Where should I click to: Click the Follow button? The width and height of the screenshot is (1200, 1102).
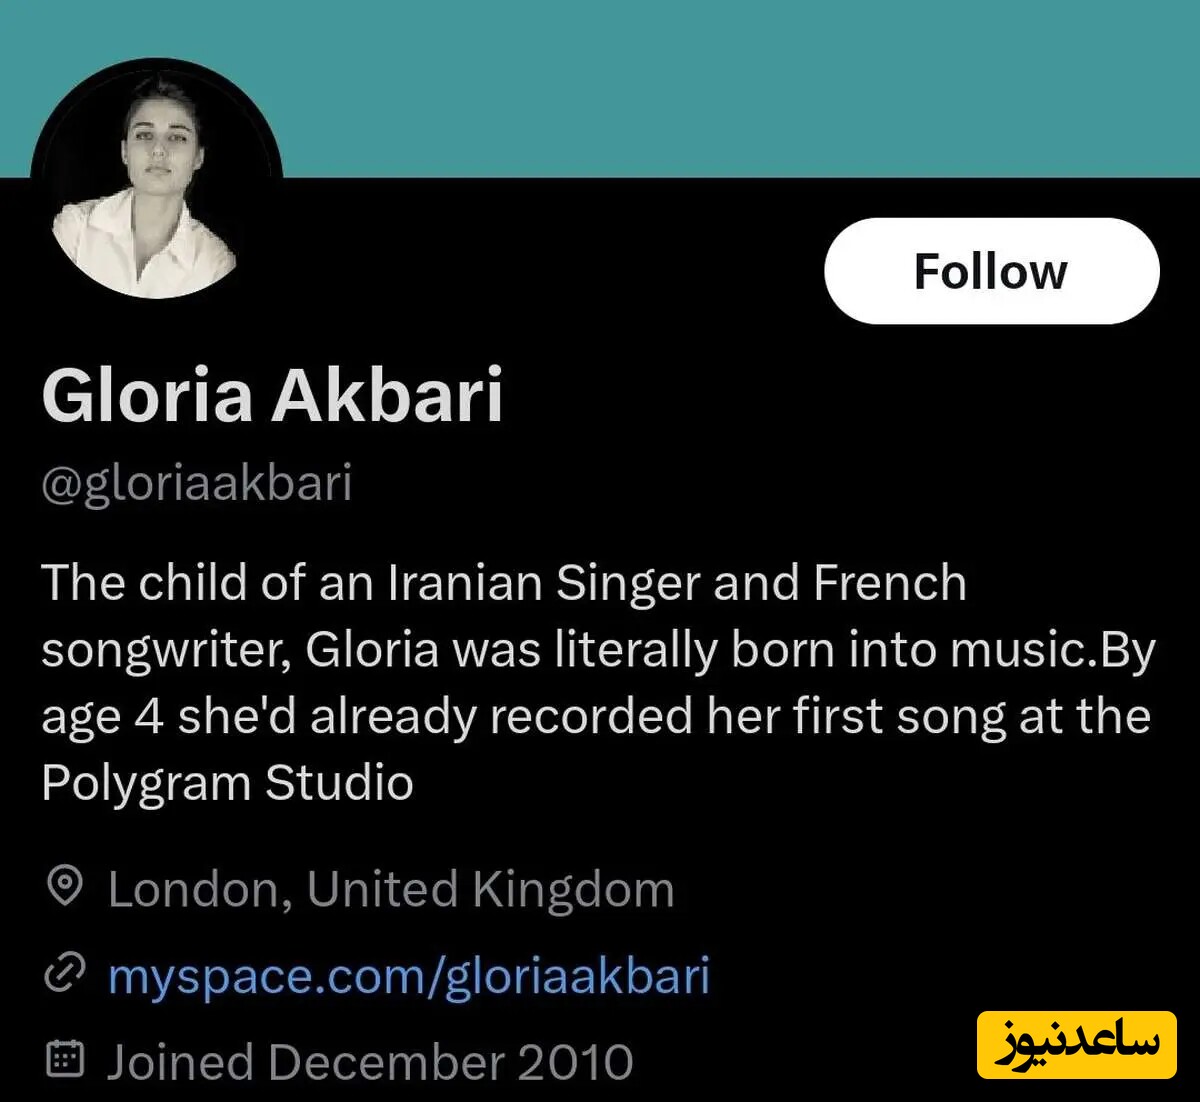click(991, 271)
